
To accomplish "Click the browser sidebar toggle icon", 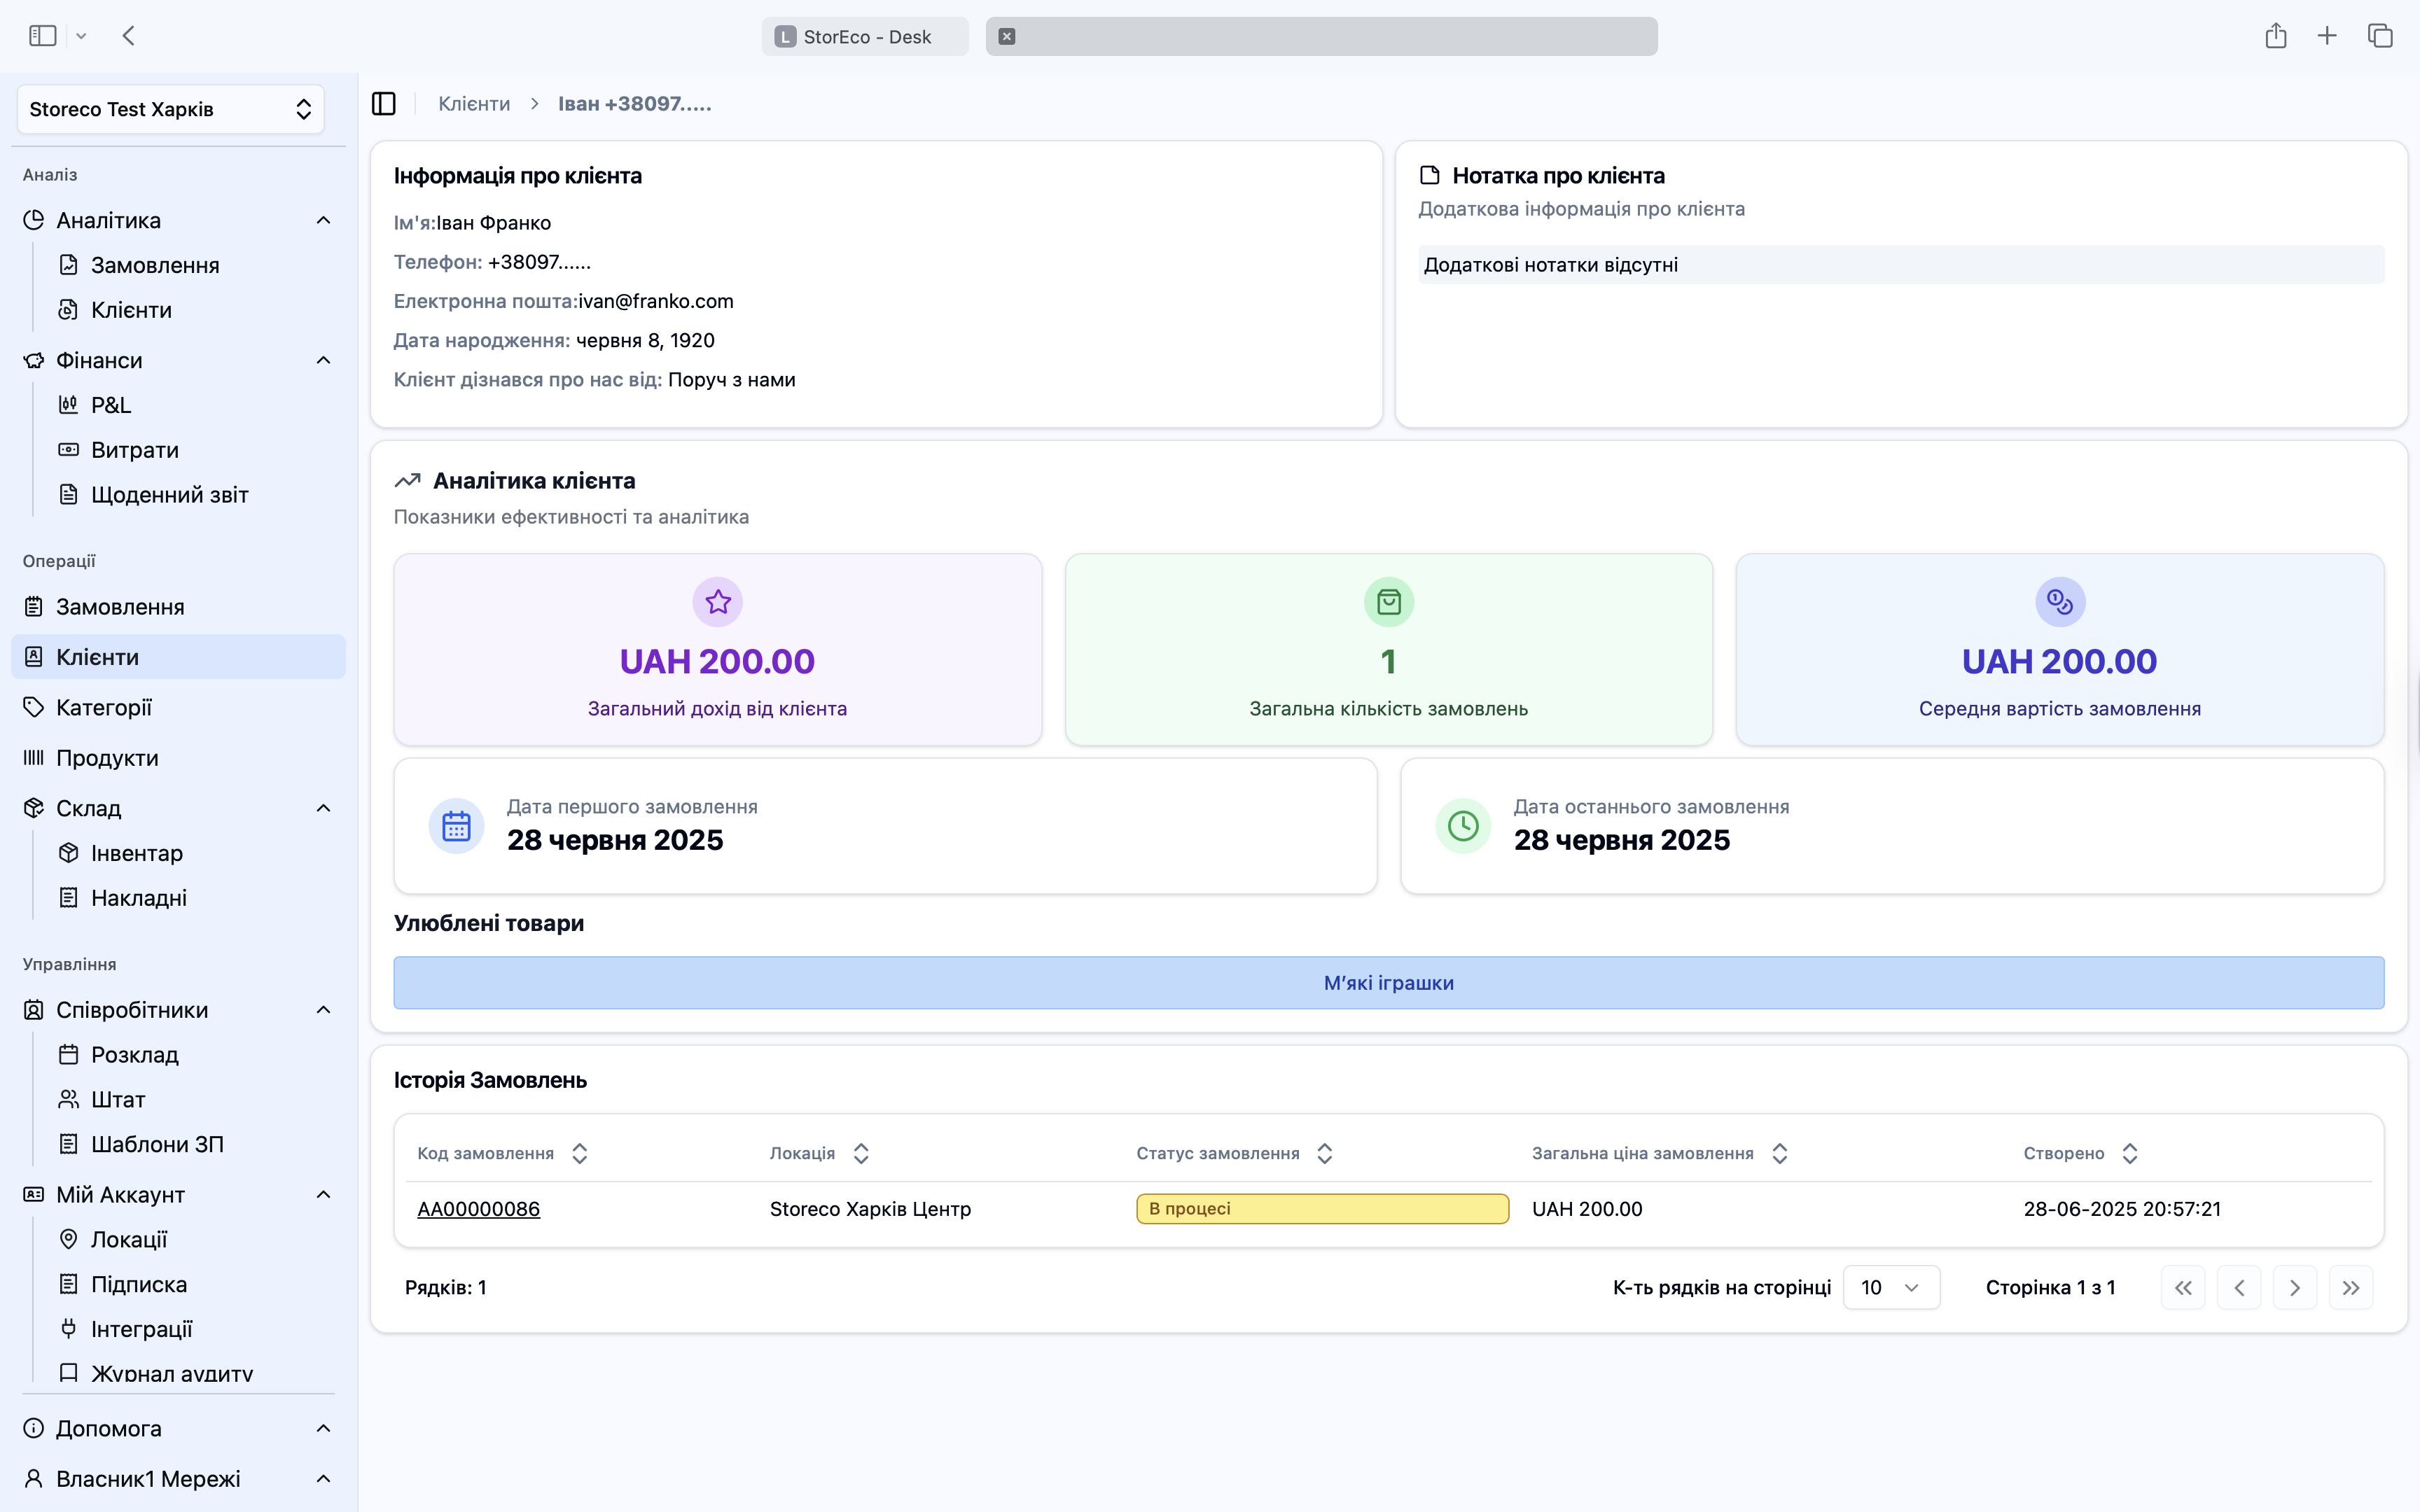I will 42,36.
